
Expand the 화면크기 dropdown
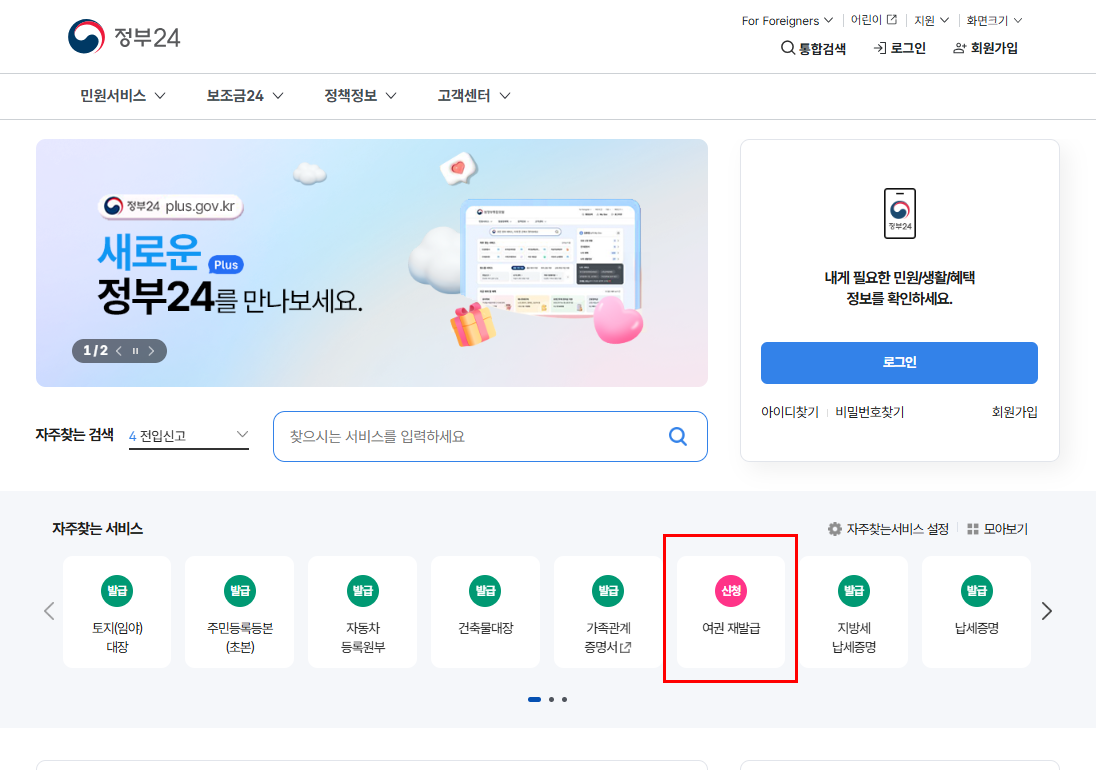[x=994, y=20]
